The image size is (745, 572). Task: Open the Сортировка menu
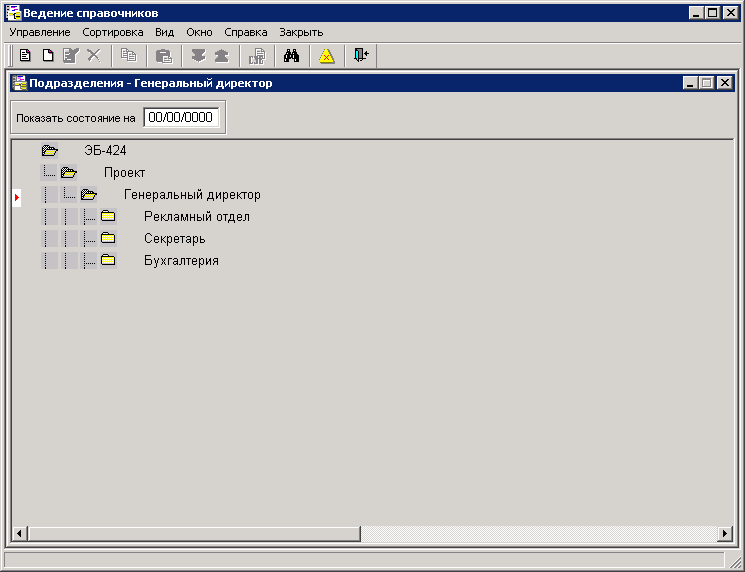pyautogui.click(x=113, y=32)
